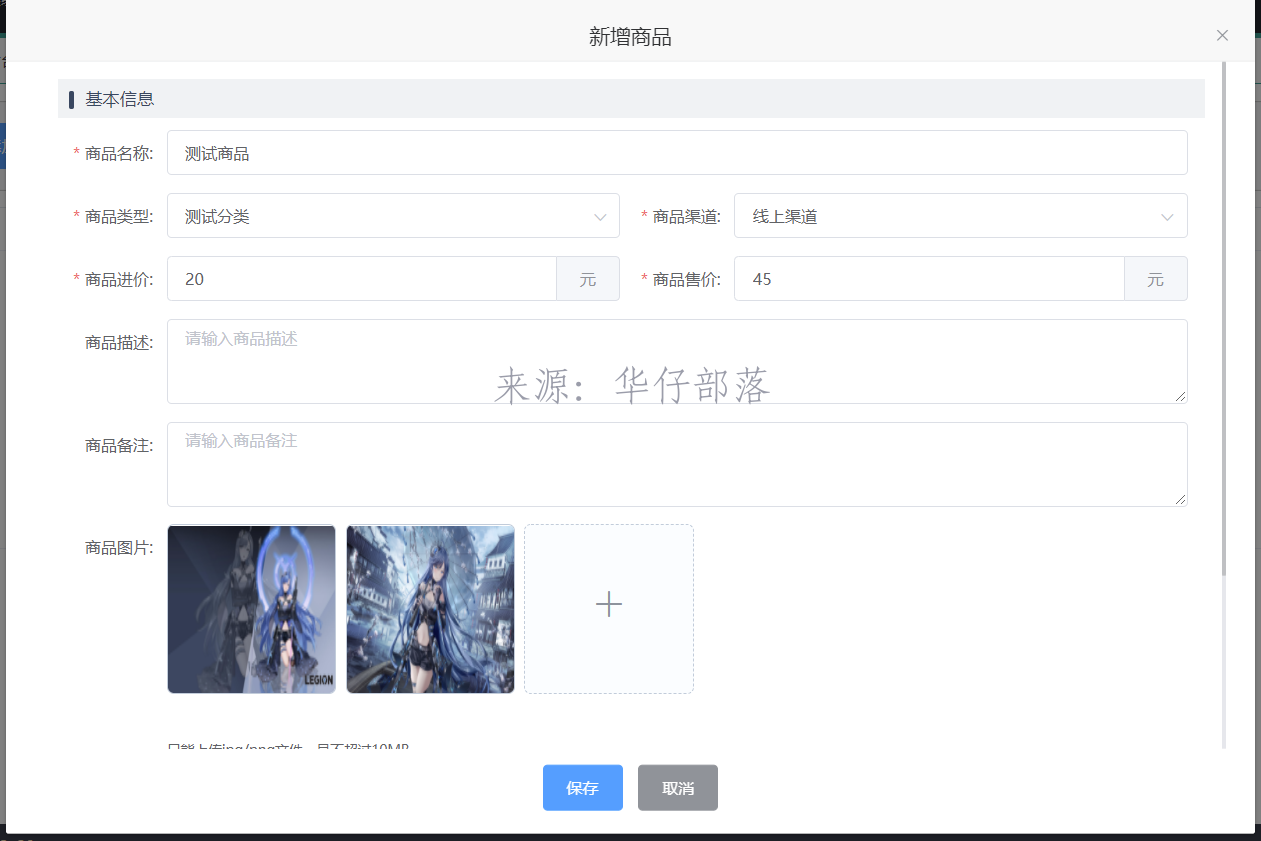The image size is (1261, 841).
Task: Expand the 商品渠道 dropdown
Action: click(x=961, y=216)
